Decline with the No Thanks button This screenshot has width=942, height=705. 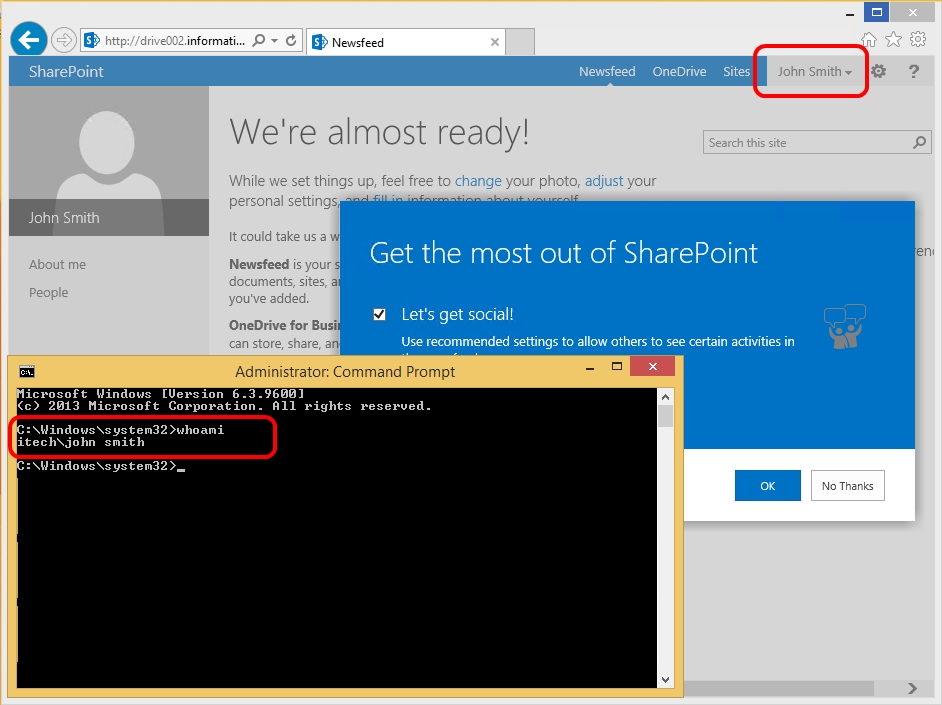coord(847,485)
